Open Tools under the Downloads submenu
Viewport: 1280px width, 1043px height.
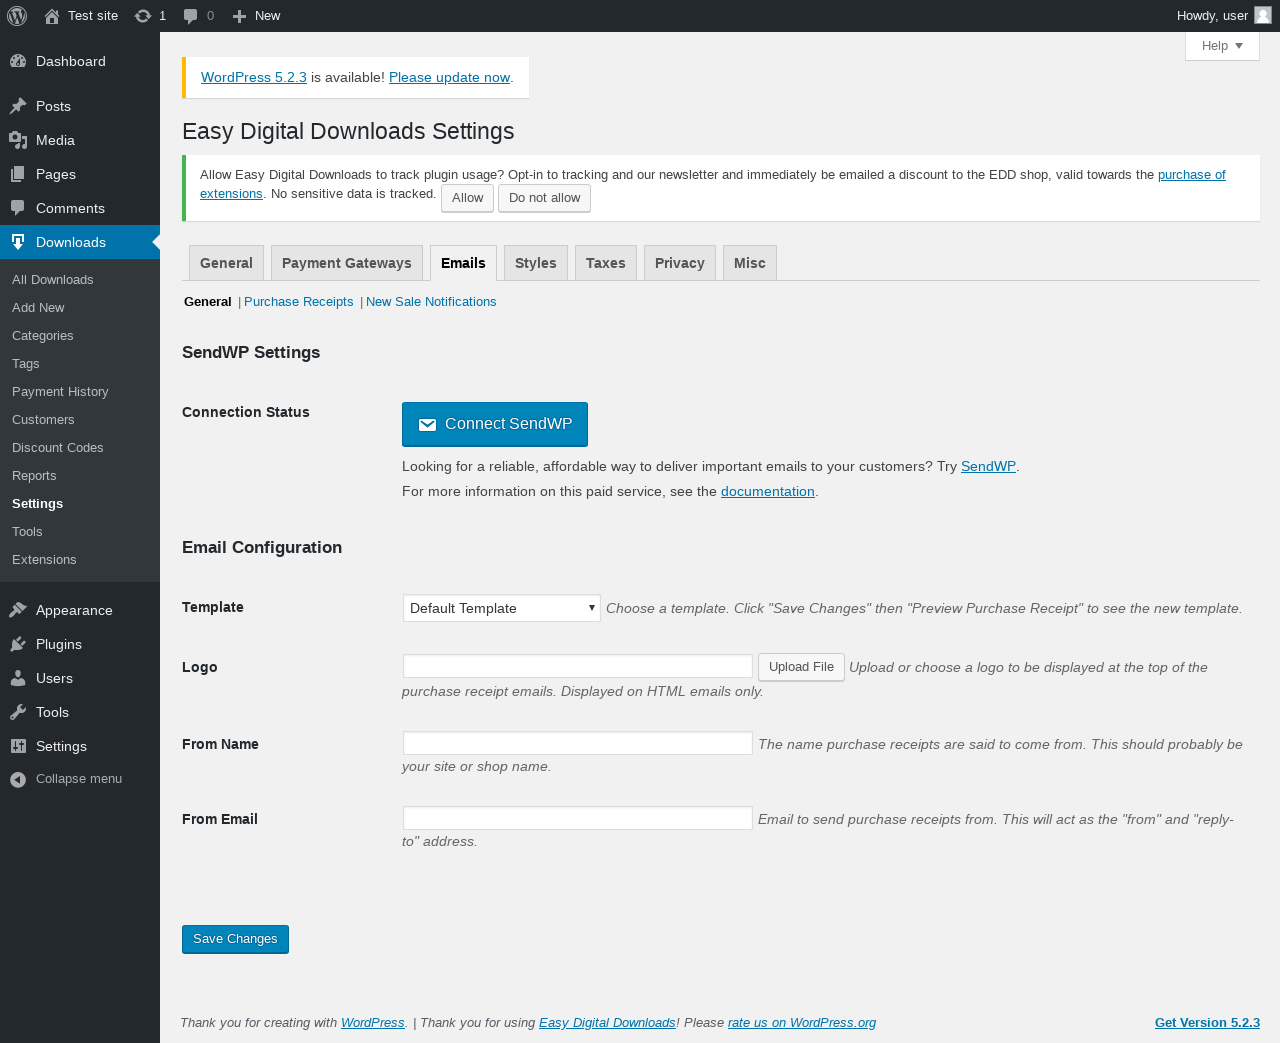80,532
